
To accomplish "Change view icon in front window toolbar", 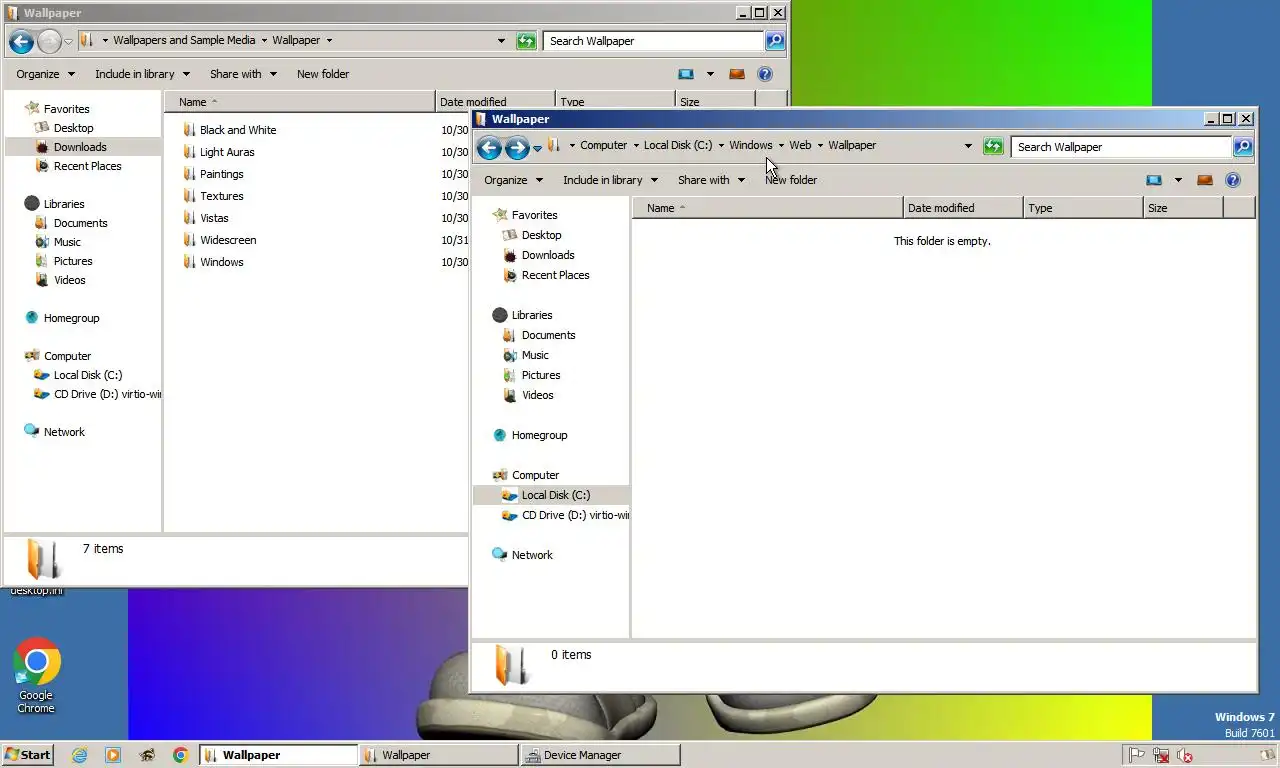I will (1154, 180).
